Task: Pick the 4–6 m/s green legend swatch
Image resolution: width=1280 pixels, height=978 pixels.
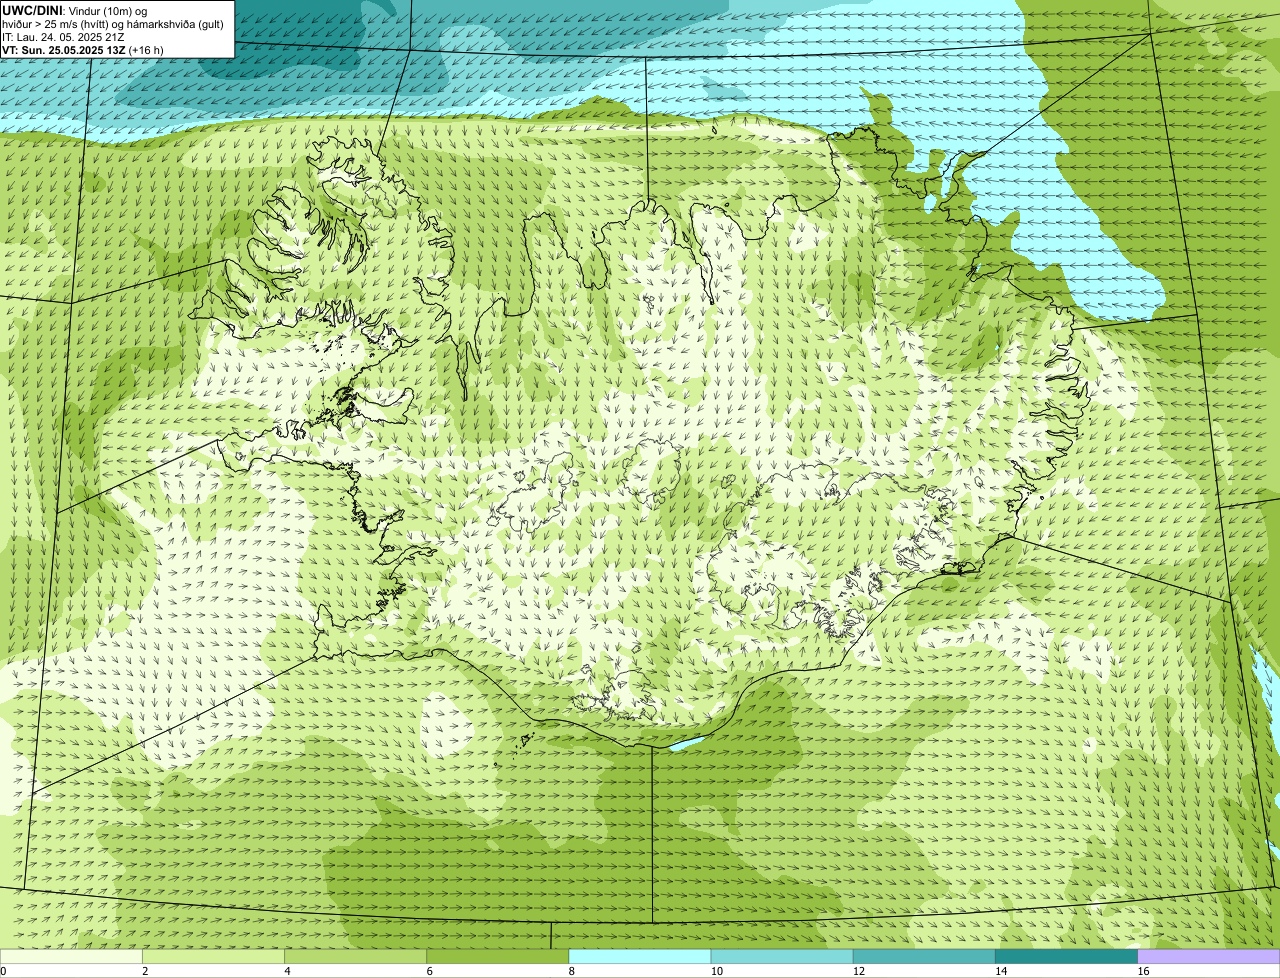Action: click(x=356, y=956)
